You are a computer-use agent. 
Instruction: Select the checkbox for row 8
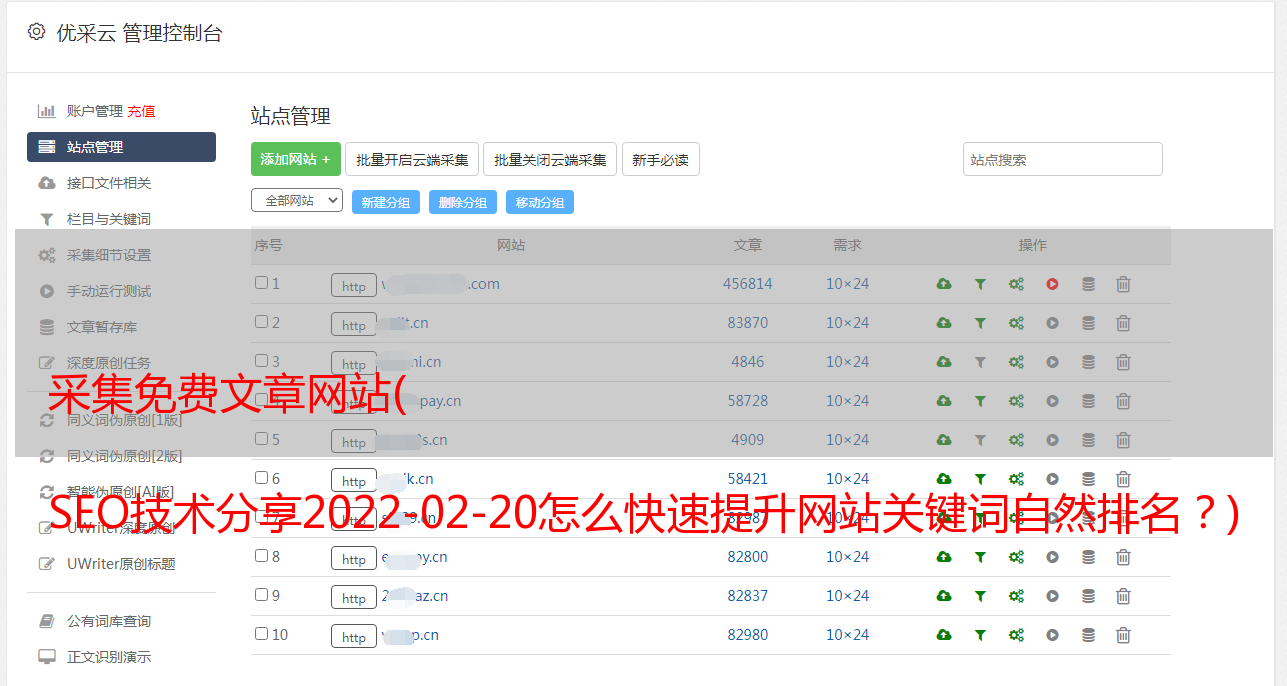tap(261, 556)
